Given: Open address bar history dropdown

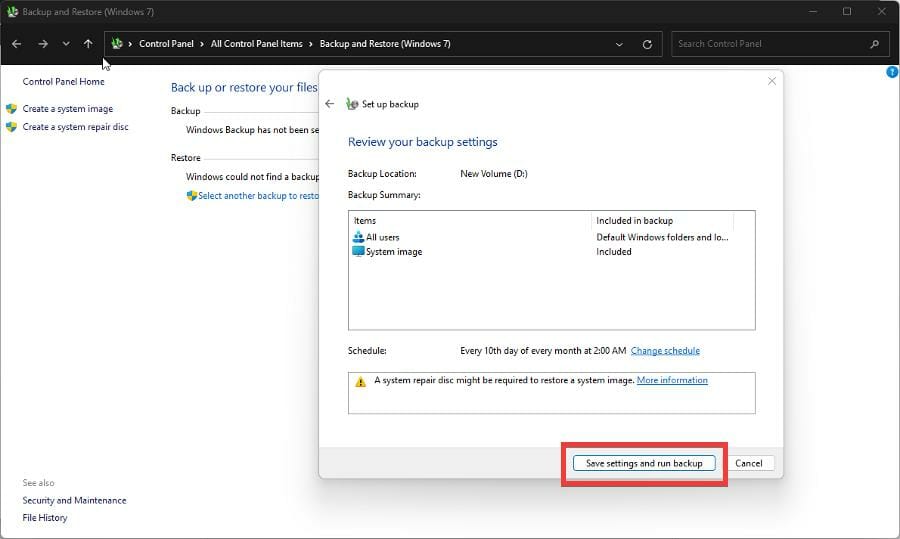Looking at the screenshot, I should [620, 44].
